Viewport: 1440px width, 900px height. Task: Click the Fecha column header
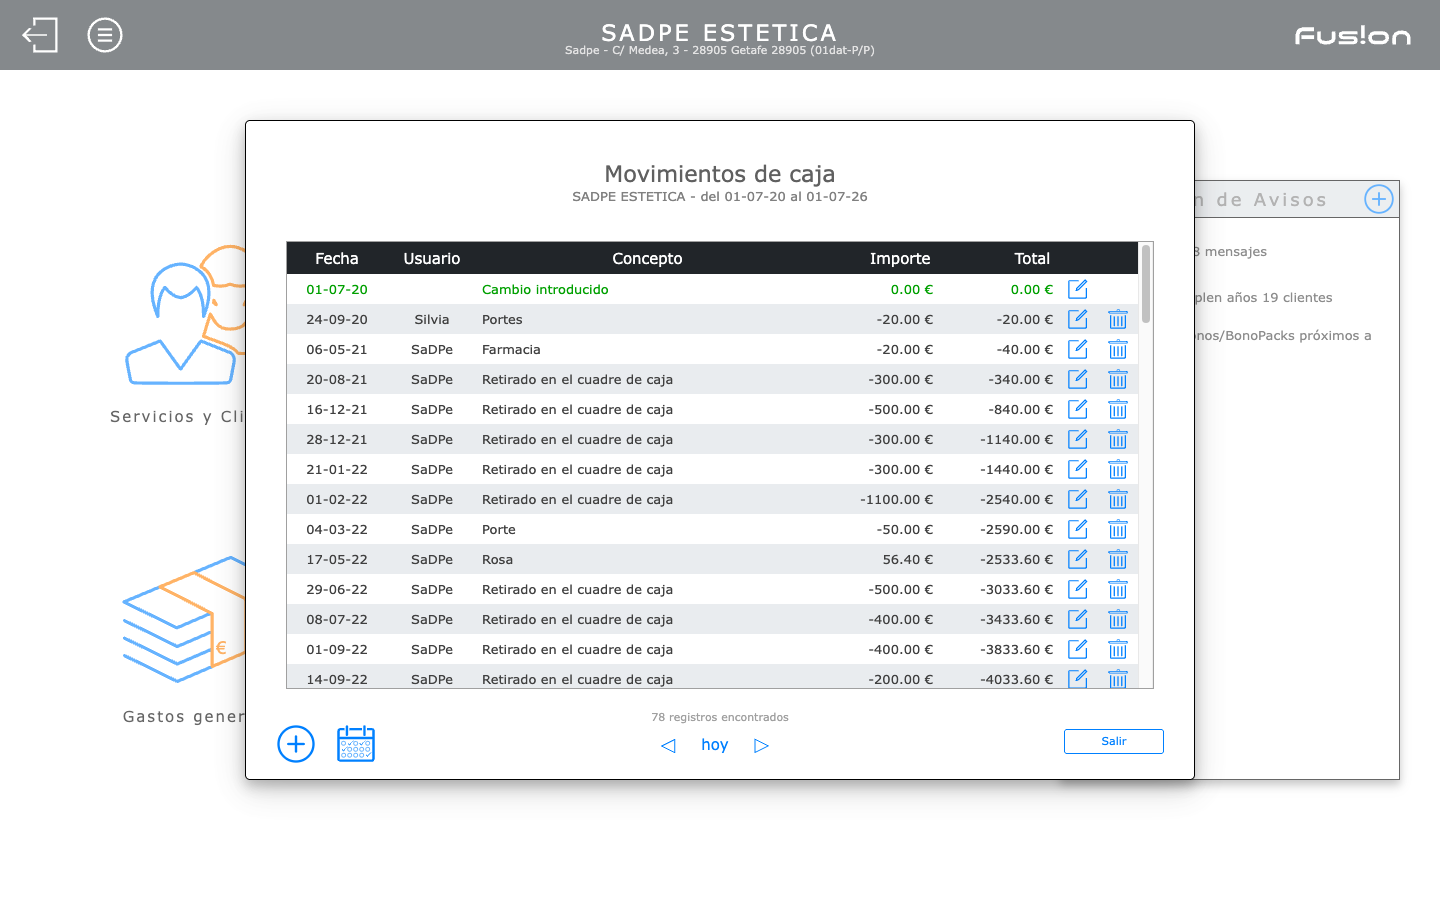[x=336, y=258]
